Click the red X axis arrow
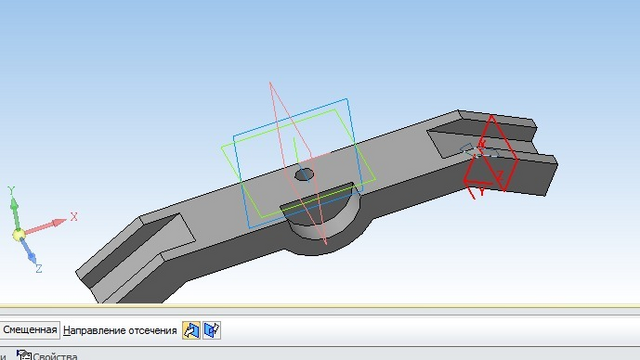This screenshot has width=640, height=360. 46,227
